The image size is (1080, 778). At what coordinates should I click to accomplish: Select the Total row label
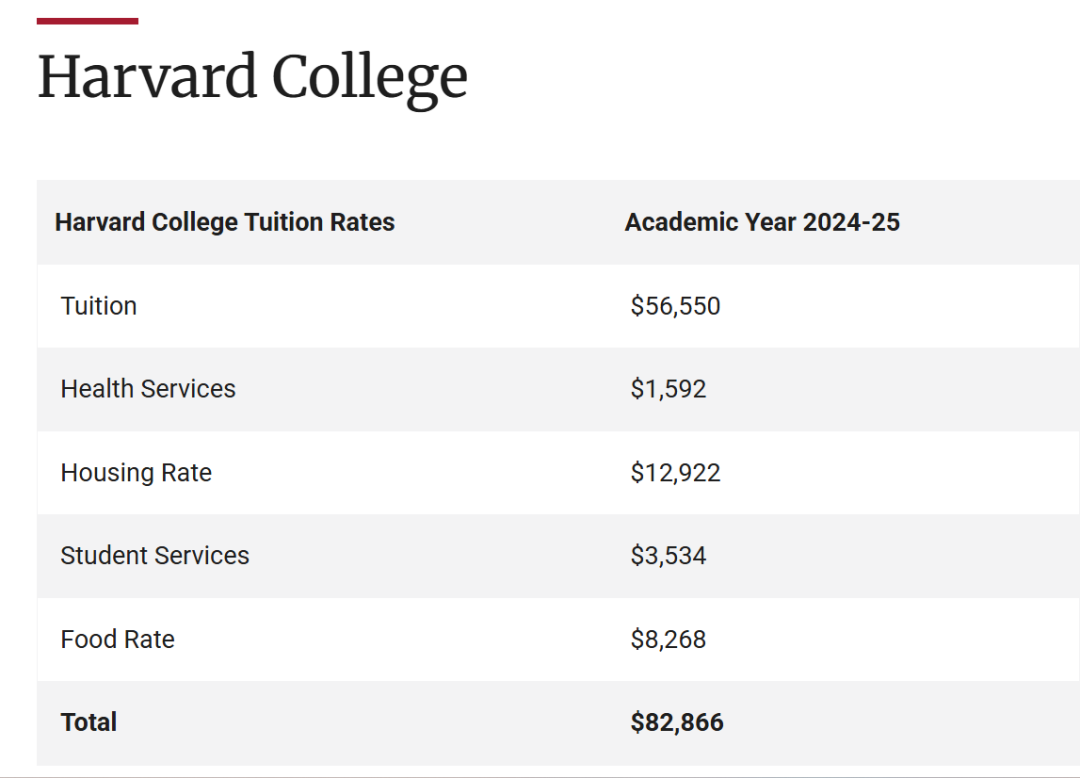coord(89,722)
